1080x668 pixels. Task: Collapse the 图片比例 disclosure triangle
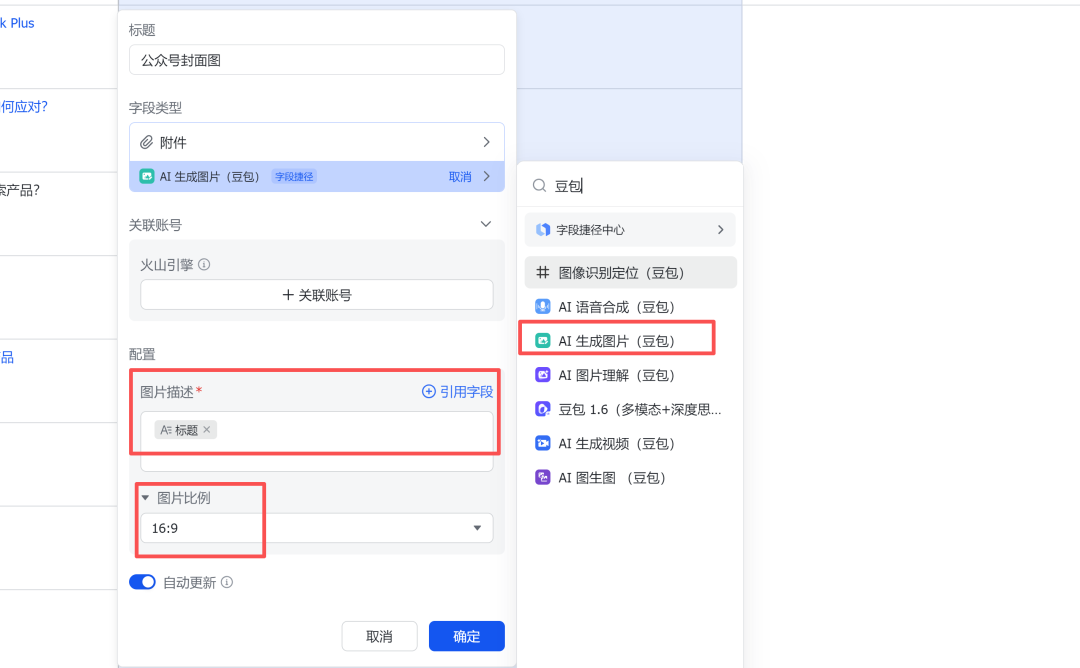coord(145,498)
